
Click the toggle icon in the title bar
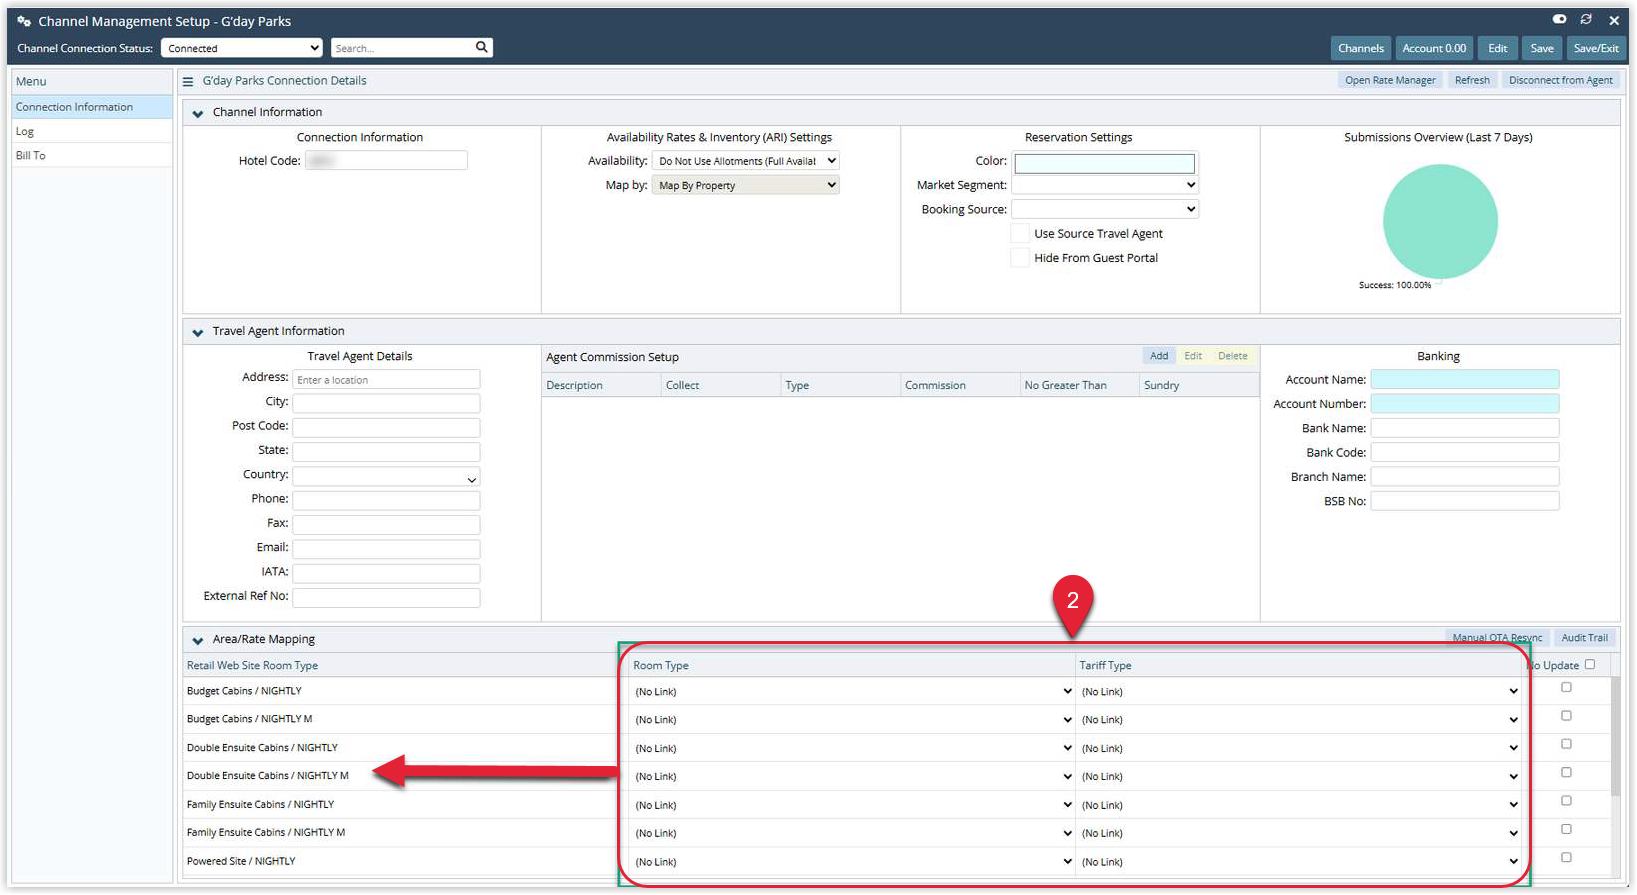tap(1559, 20)
